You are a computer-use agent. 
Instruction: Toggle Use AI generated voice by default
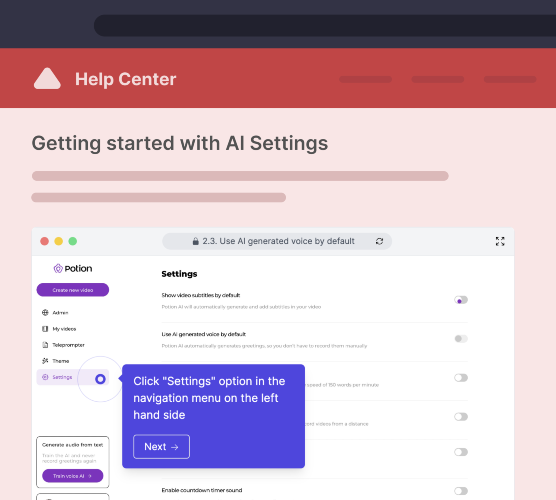point(461,339)
